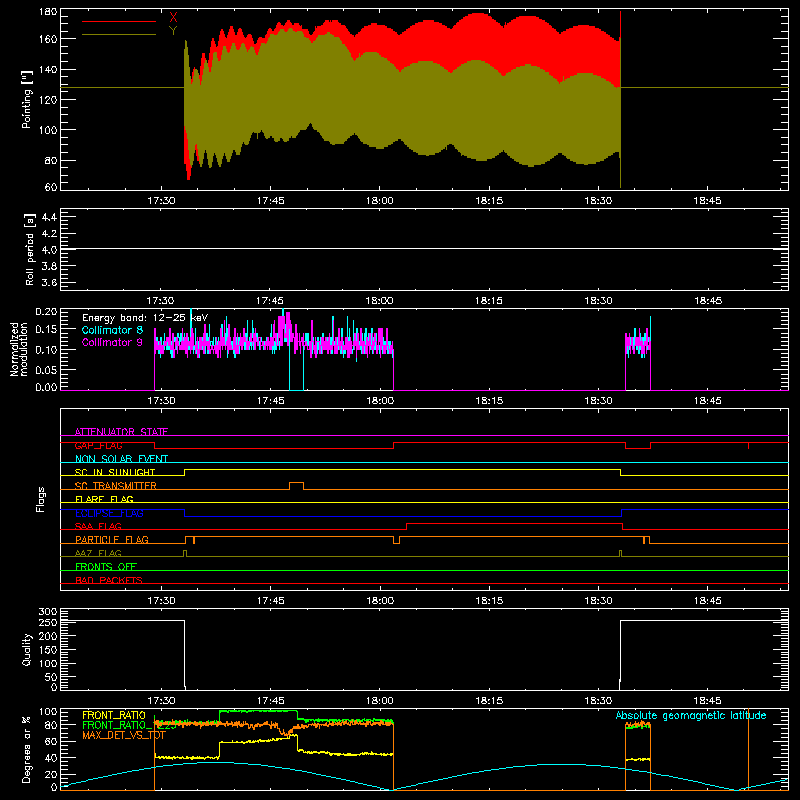Click the GAP_FLAG dip near 18:35
The height and width of the screenshot is (800, 800).
[x=638, y=446]
